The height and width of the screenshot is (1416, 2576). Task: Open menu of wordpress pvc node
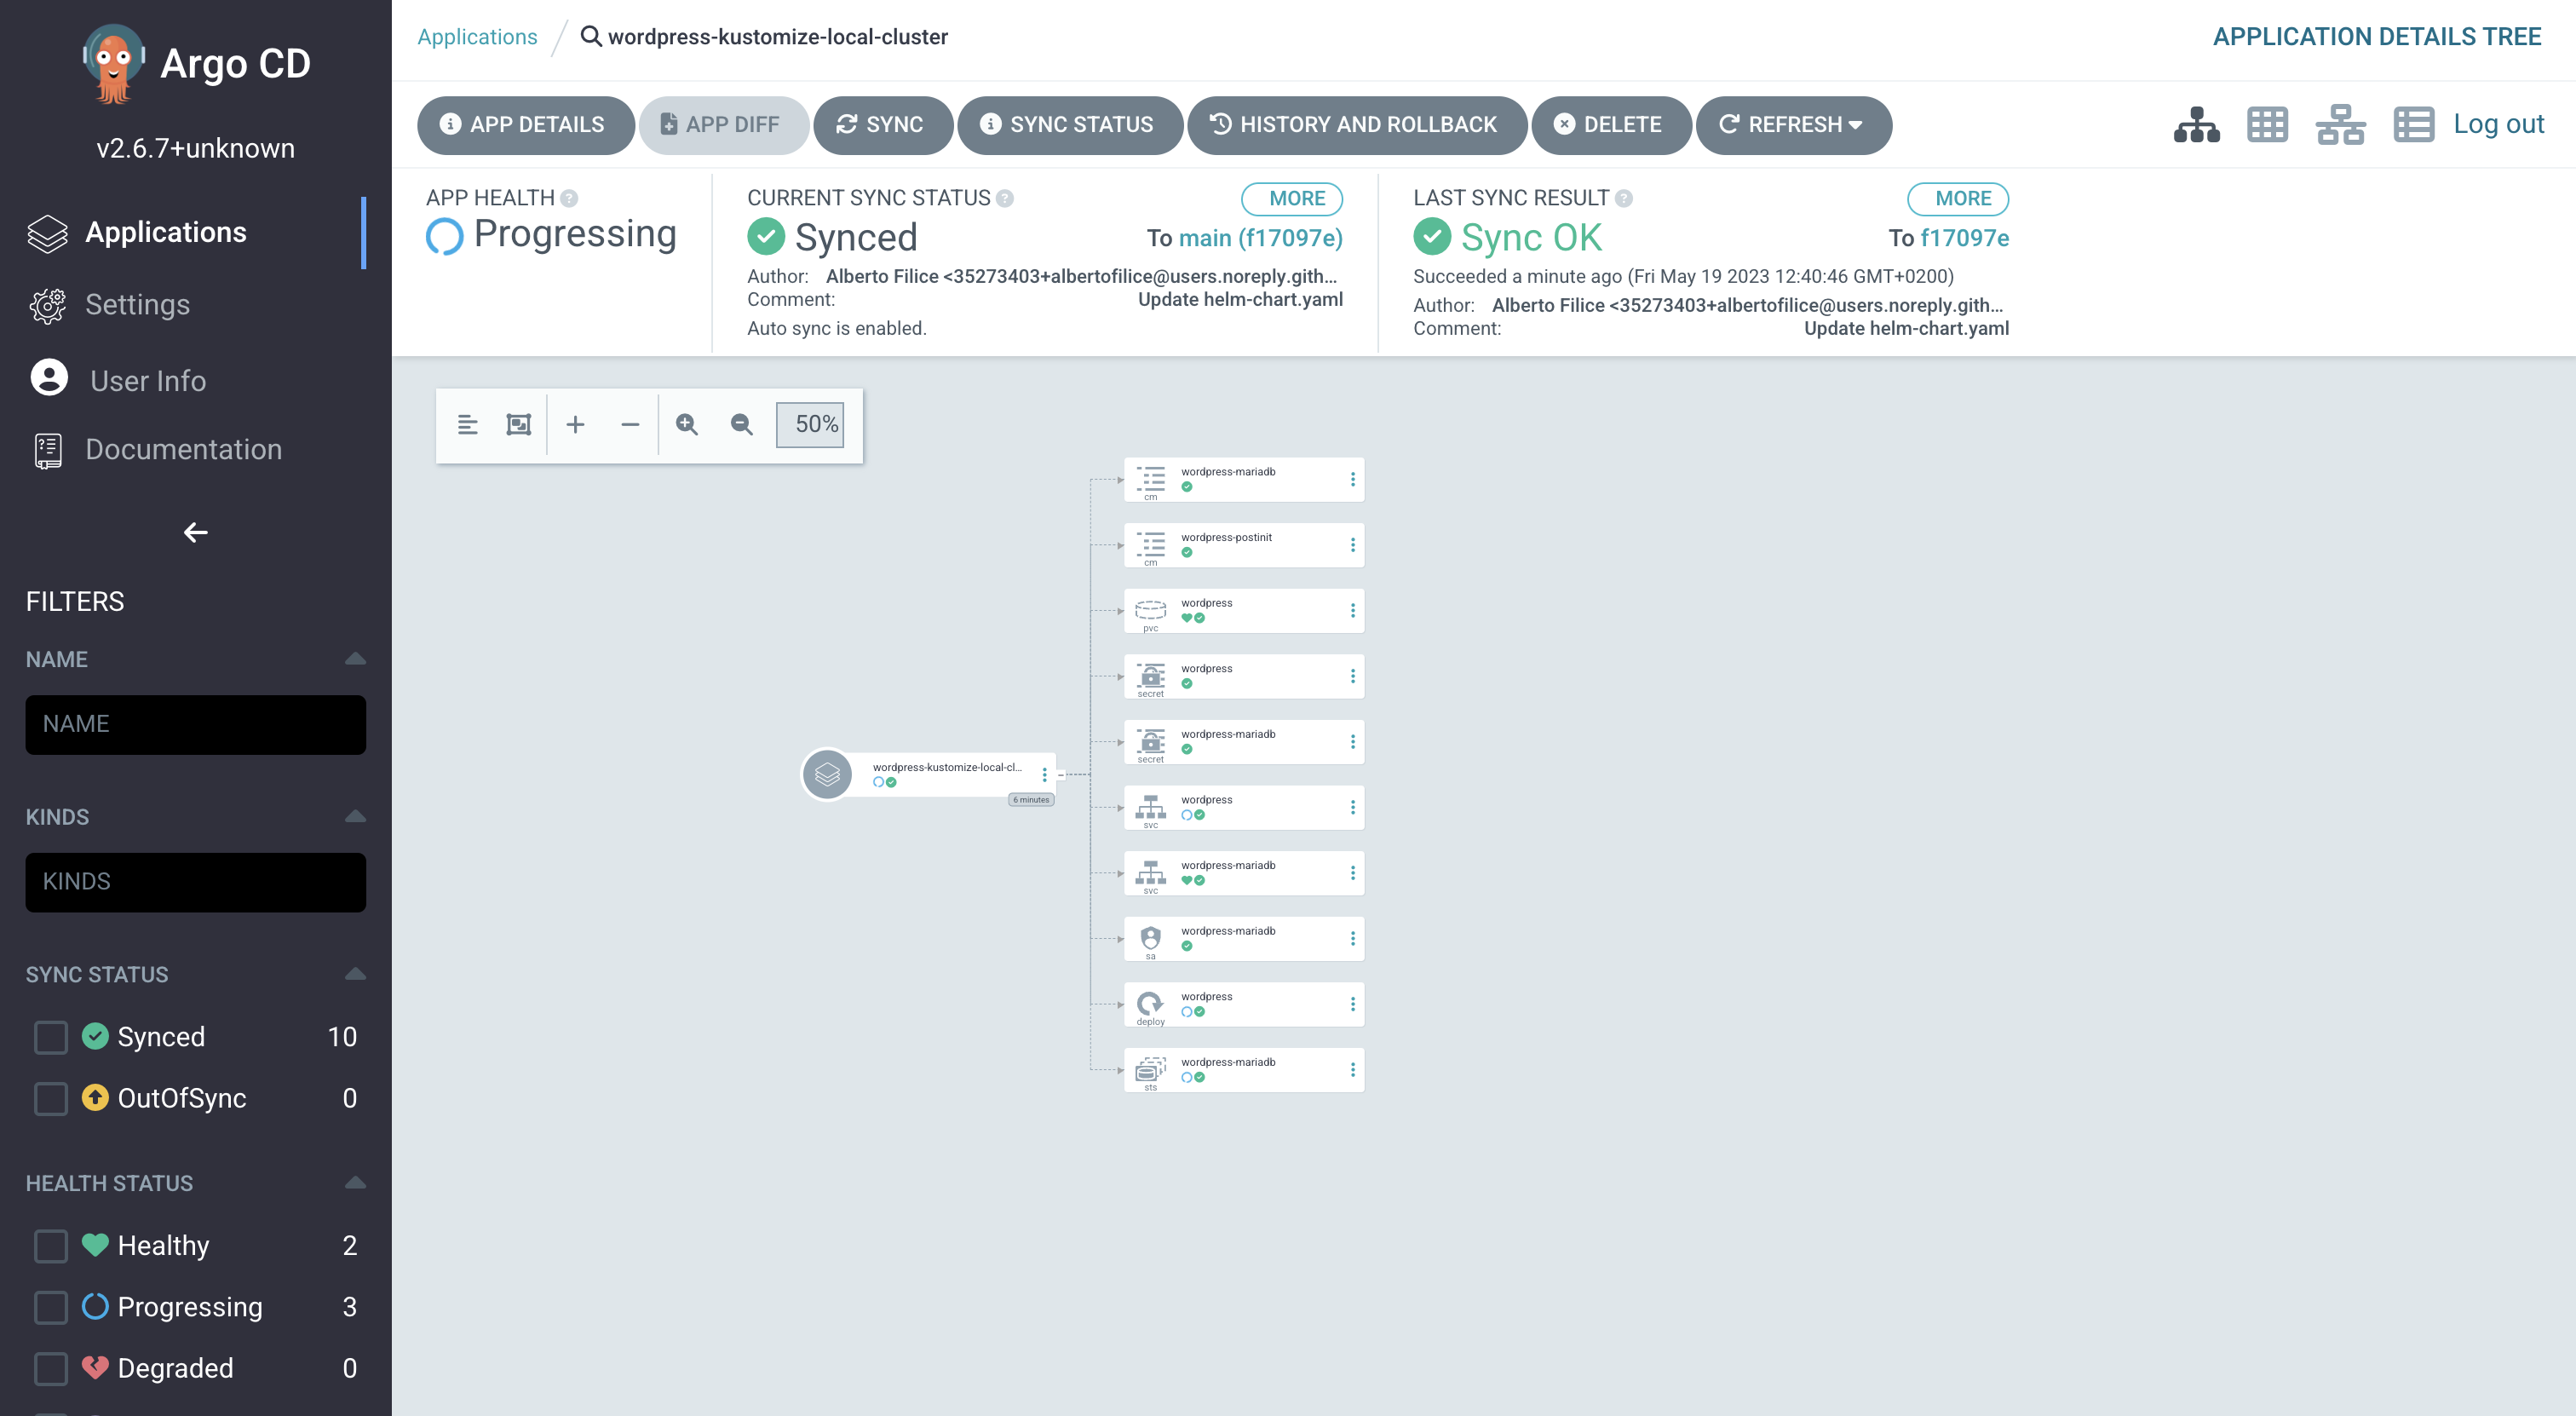coord(1352,610)
